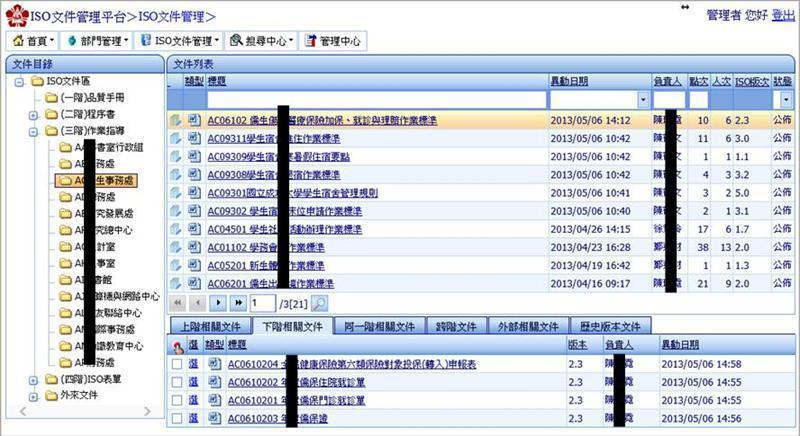Click the document icon for AC0610203
800x436 pixels.
pos(215,418)
